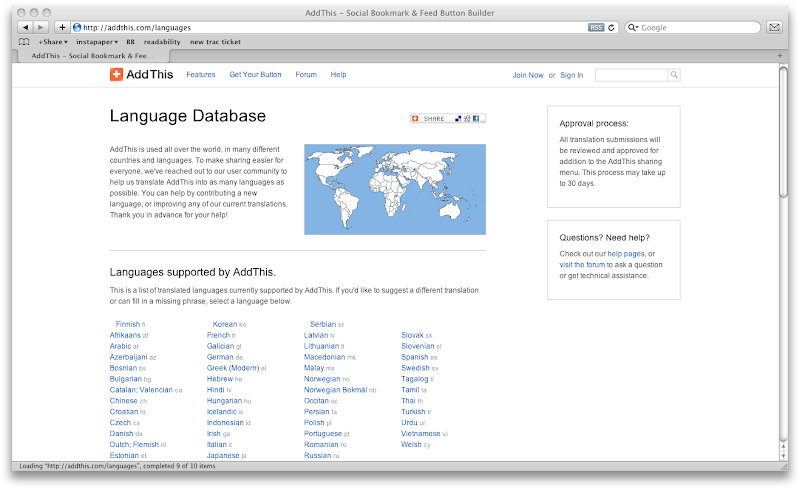This screenshot has height=489, width=800.
Task: Click the vertical scrollbar thumb
Action: coord(783,132)
